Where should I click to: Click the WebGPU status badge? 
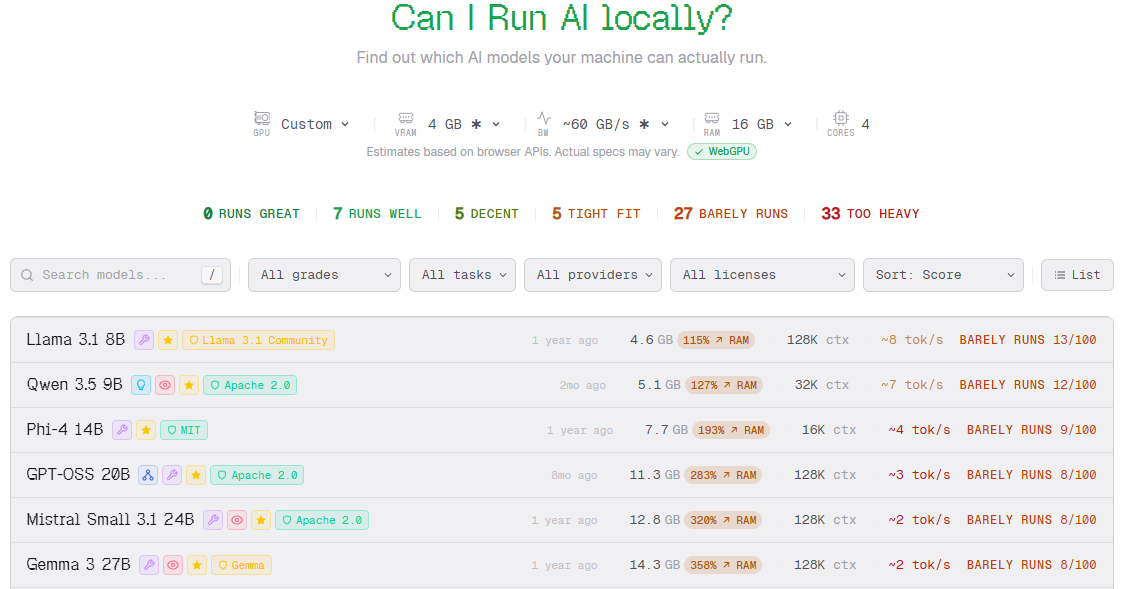point(722,152)
